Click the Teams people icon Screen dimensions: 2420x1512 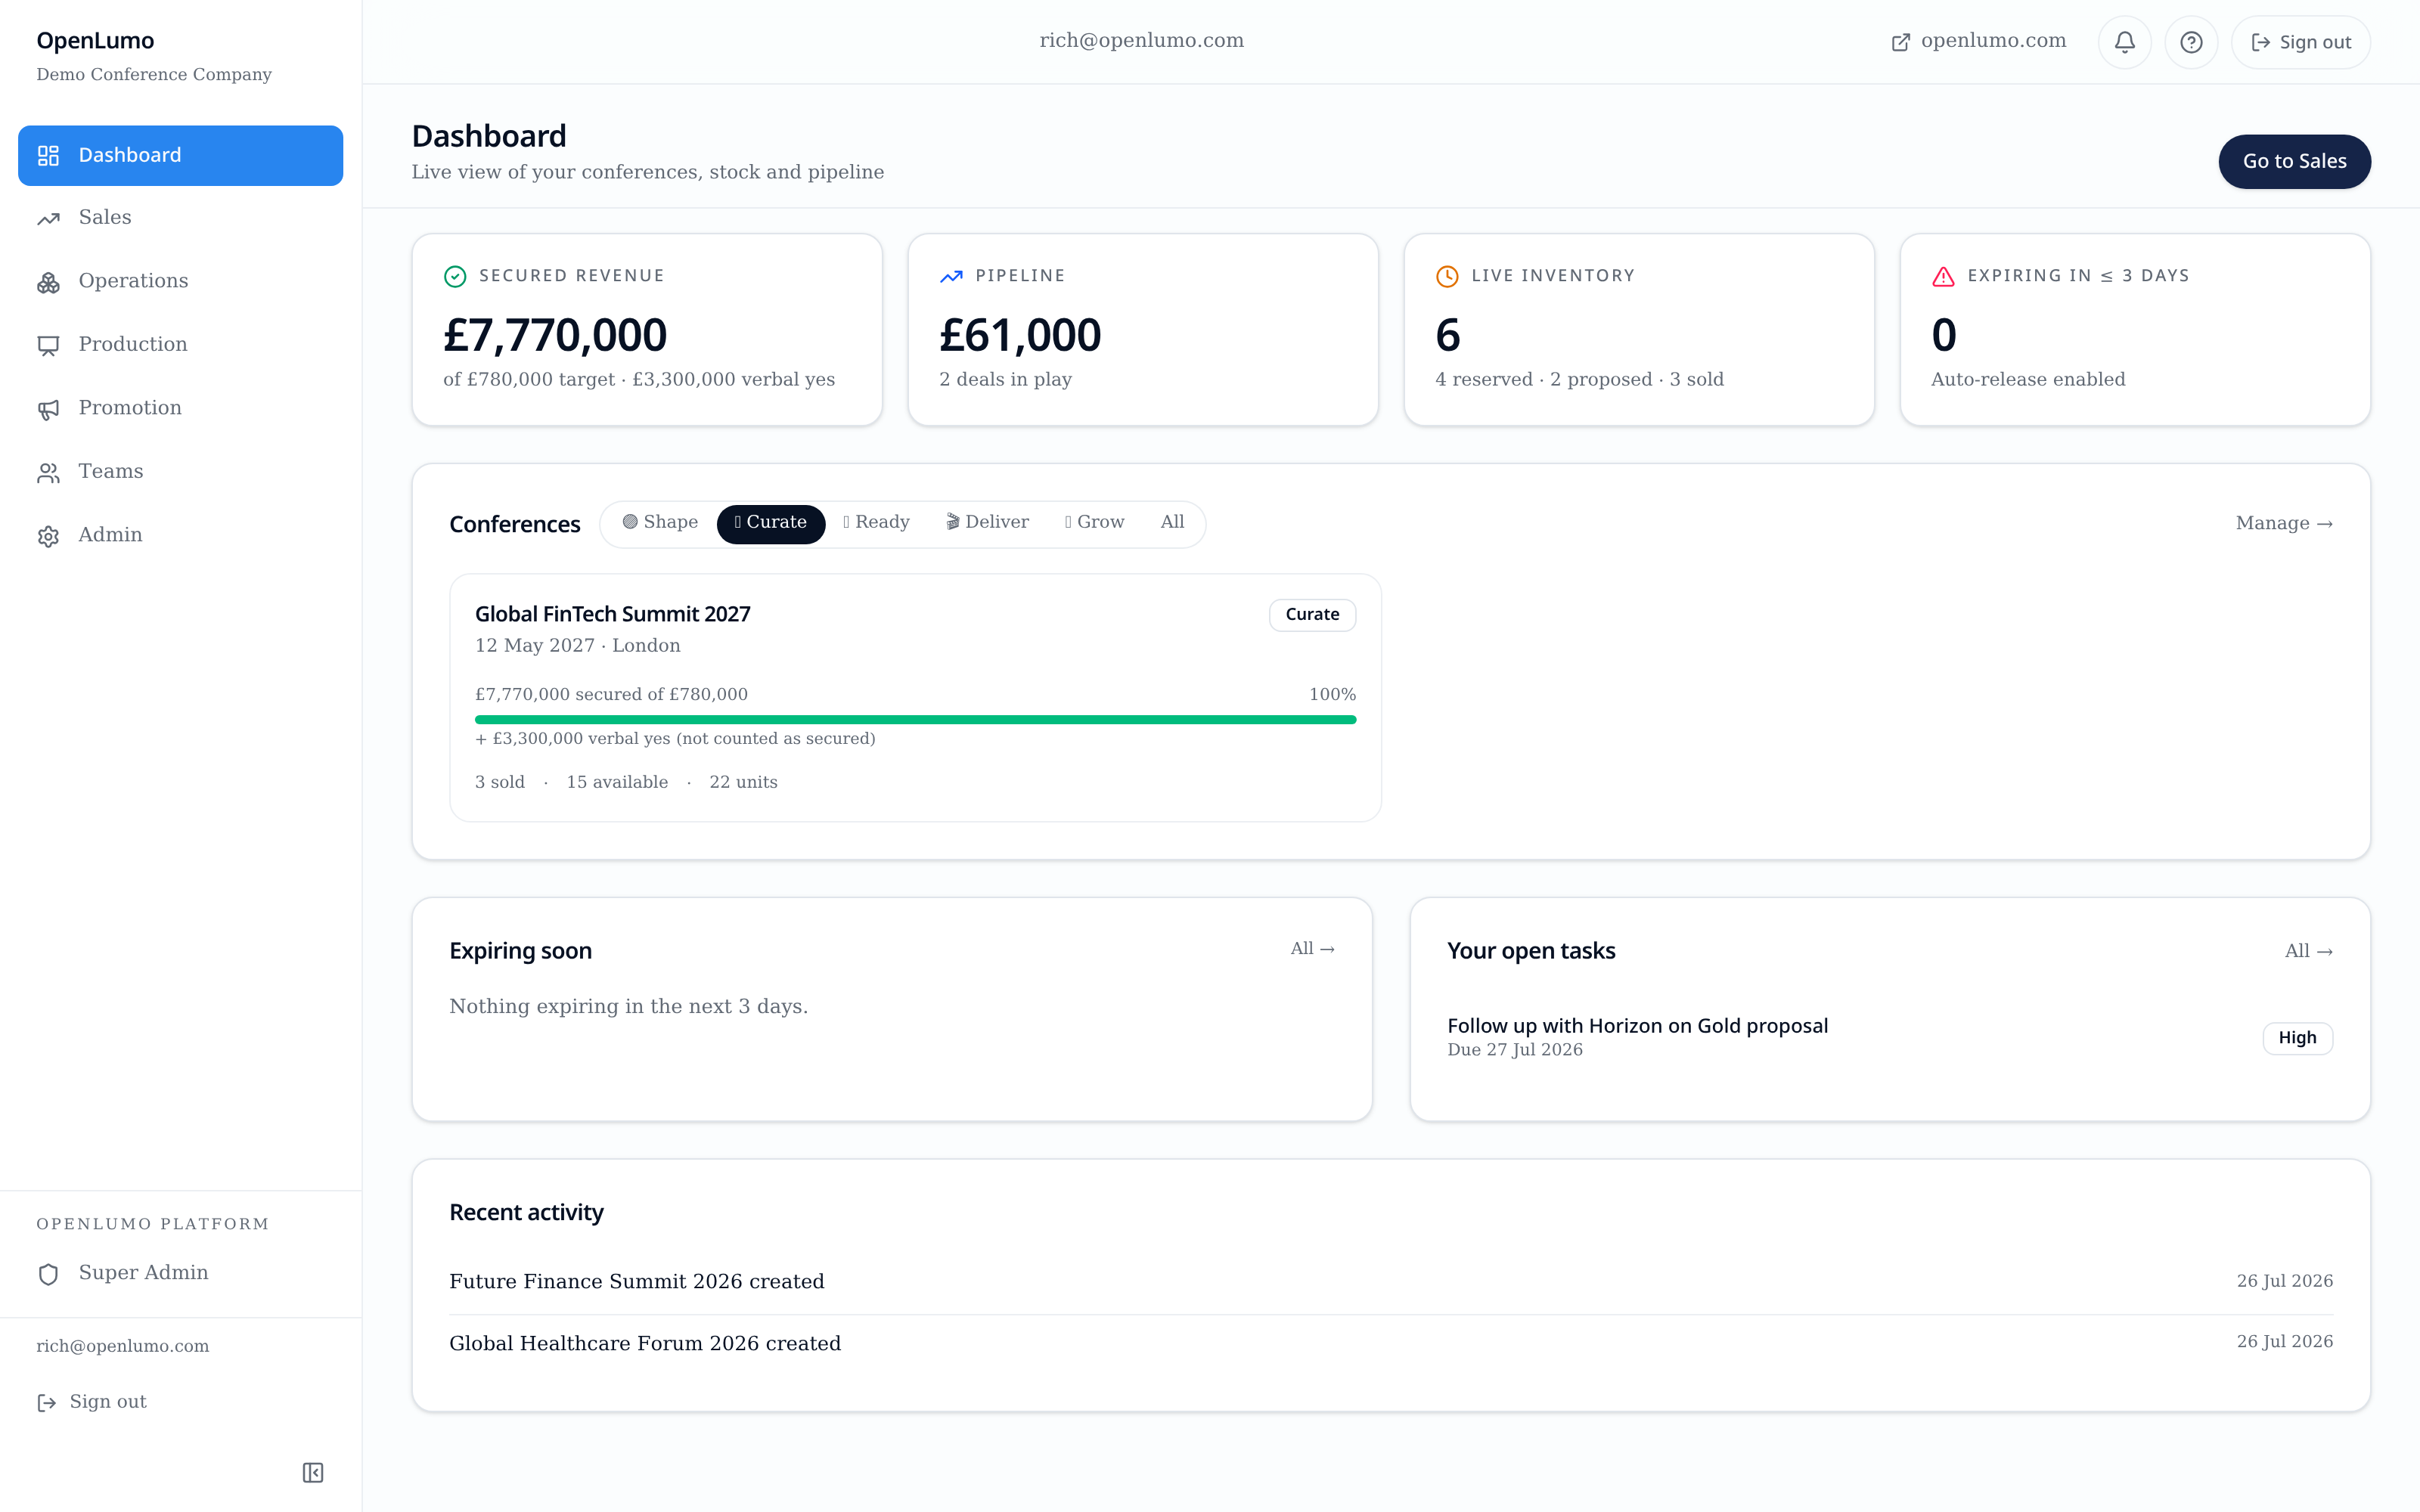48,473
